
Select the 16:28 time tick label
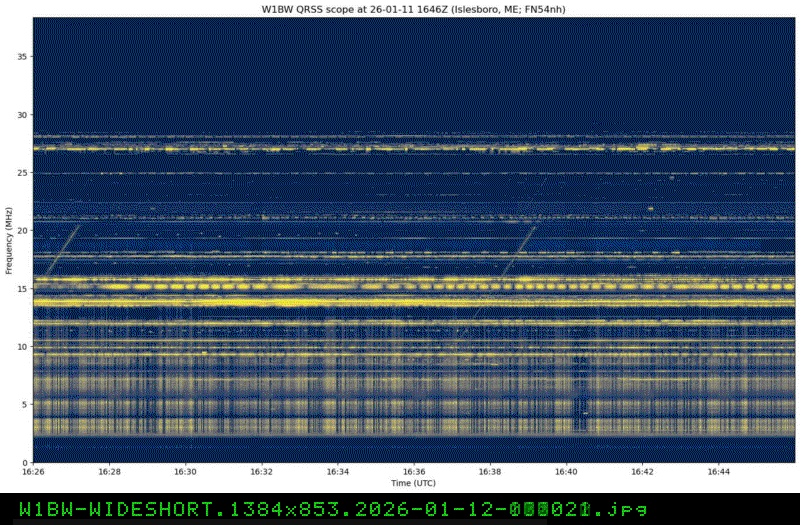point(109,472)
